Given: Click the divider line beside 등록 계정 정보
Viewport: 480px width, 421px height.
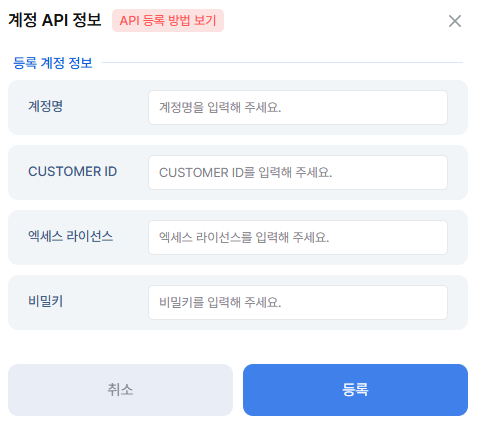Looking at the screenshot, I should point(282,62).
